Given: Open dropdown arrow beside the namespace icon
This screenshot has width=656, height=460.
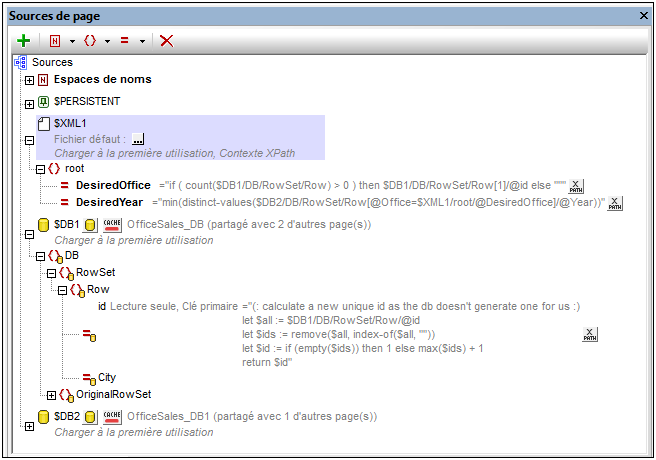Looking at the screenshot, I should [x=72, y=41].
